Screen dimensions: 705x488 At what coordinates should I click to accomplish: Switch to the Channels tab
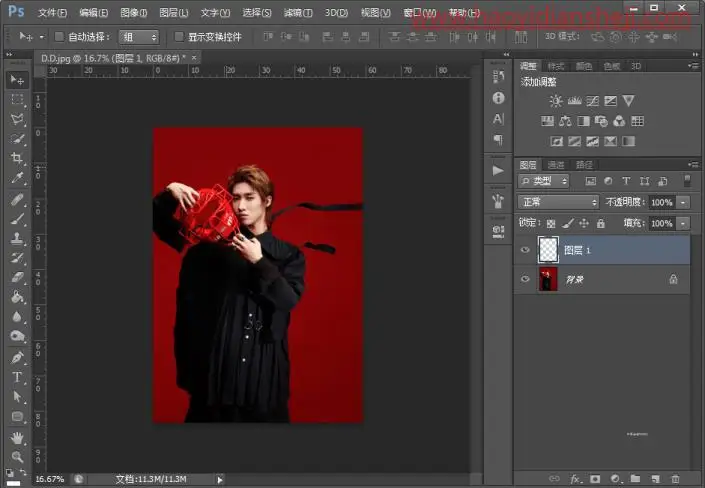click(x=556, y=165)
